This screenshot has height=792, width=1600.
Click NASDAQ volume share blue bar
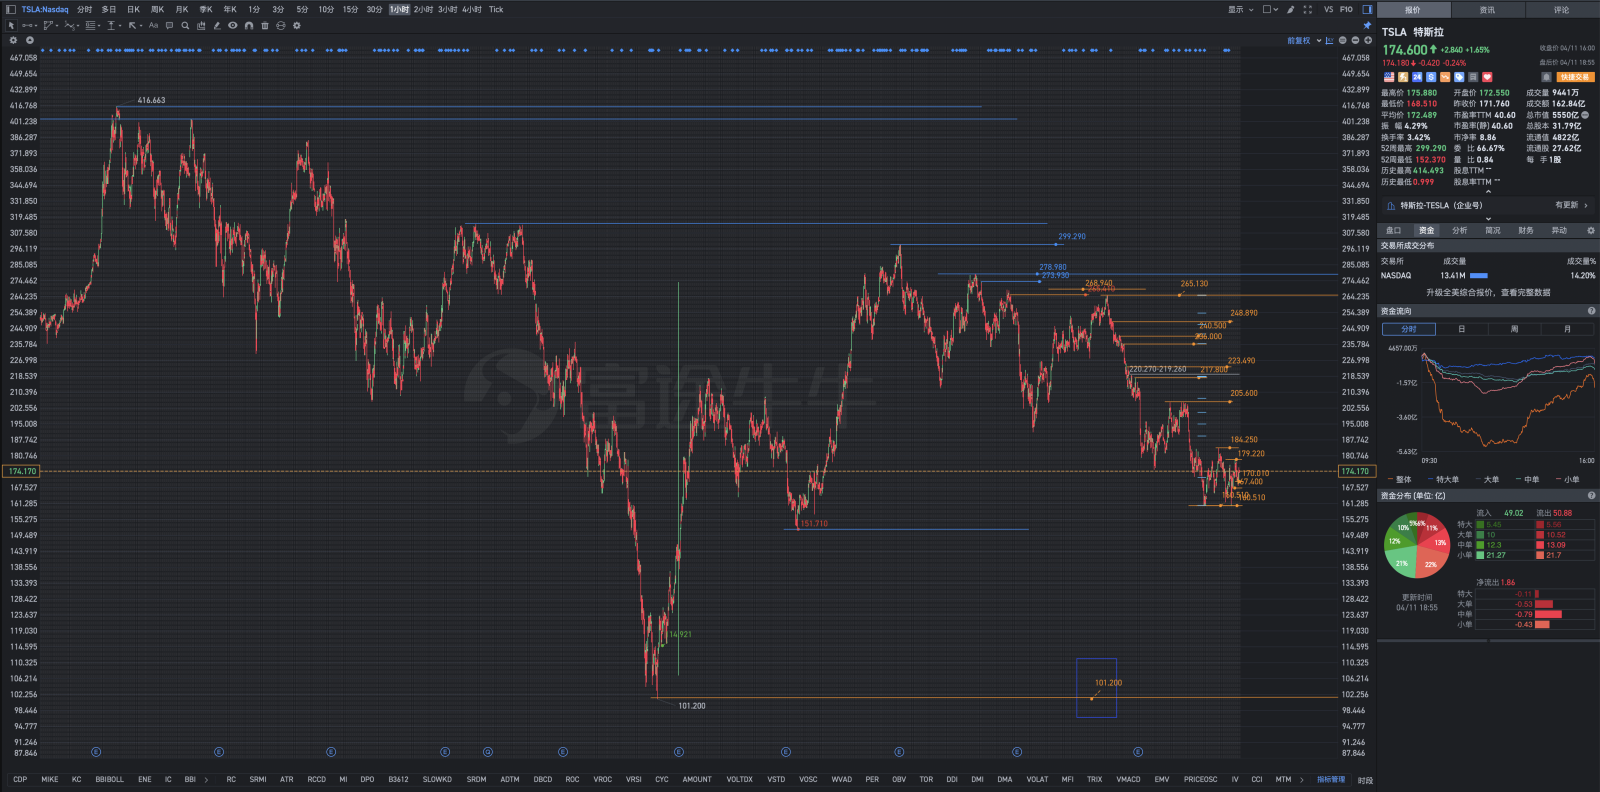pyautogui.click(x=1478, y=275)
